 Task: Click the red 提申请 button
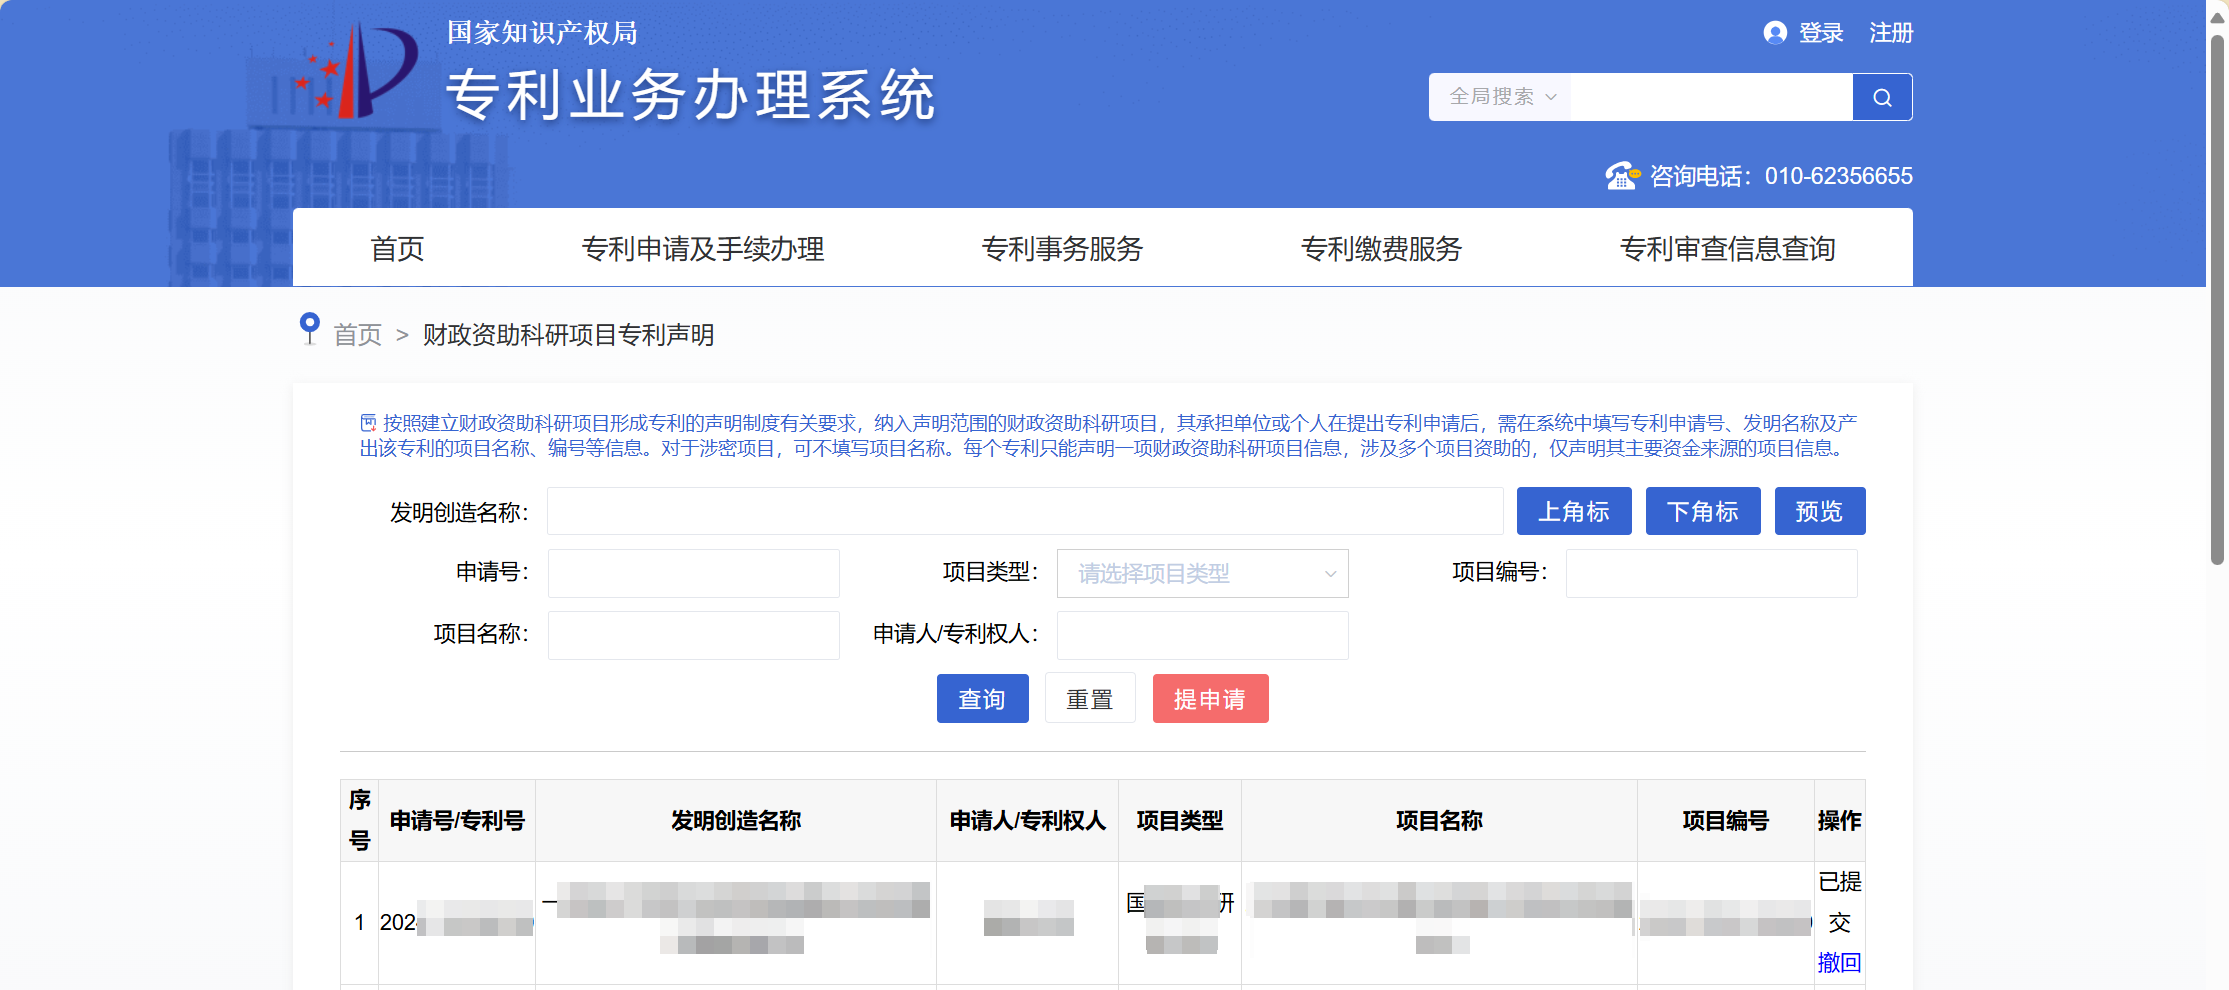[1210, 699]
